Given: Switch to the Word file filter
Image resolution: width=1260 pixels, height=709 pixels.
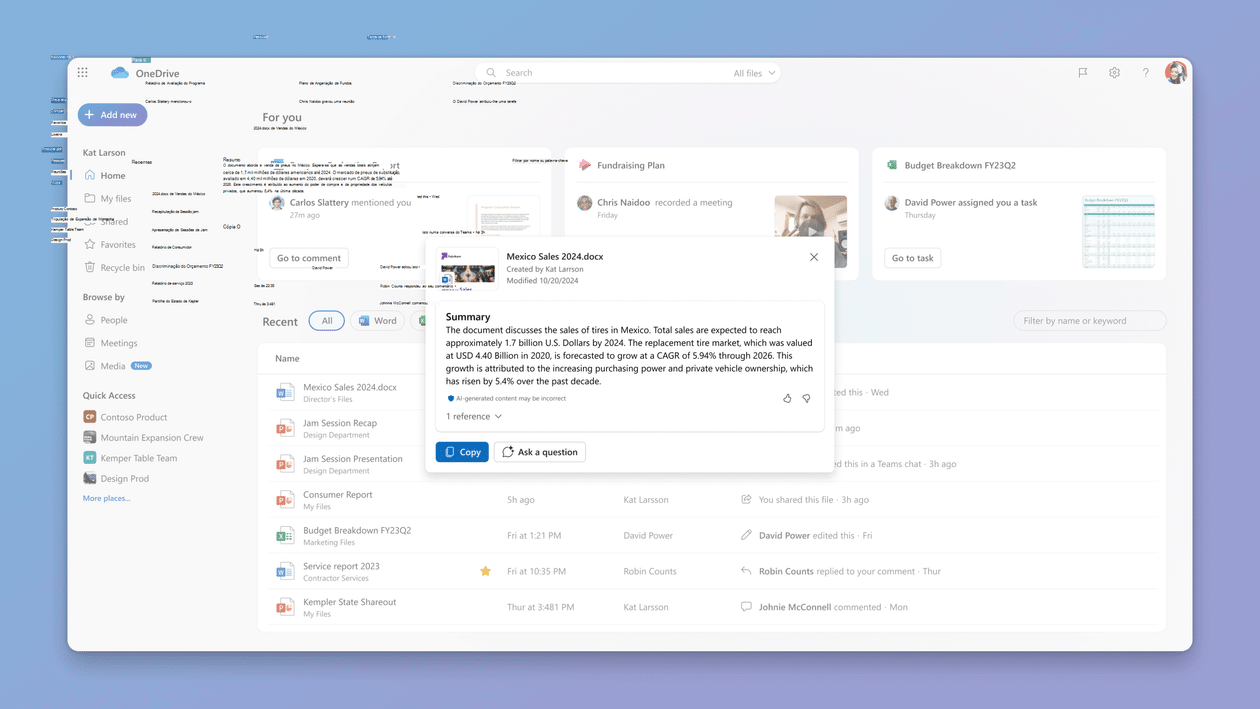Looking at the screenshot, I should (x=377, y=320).
